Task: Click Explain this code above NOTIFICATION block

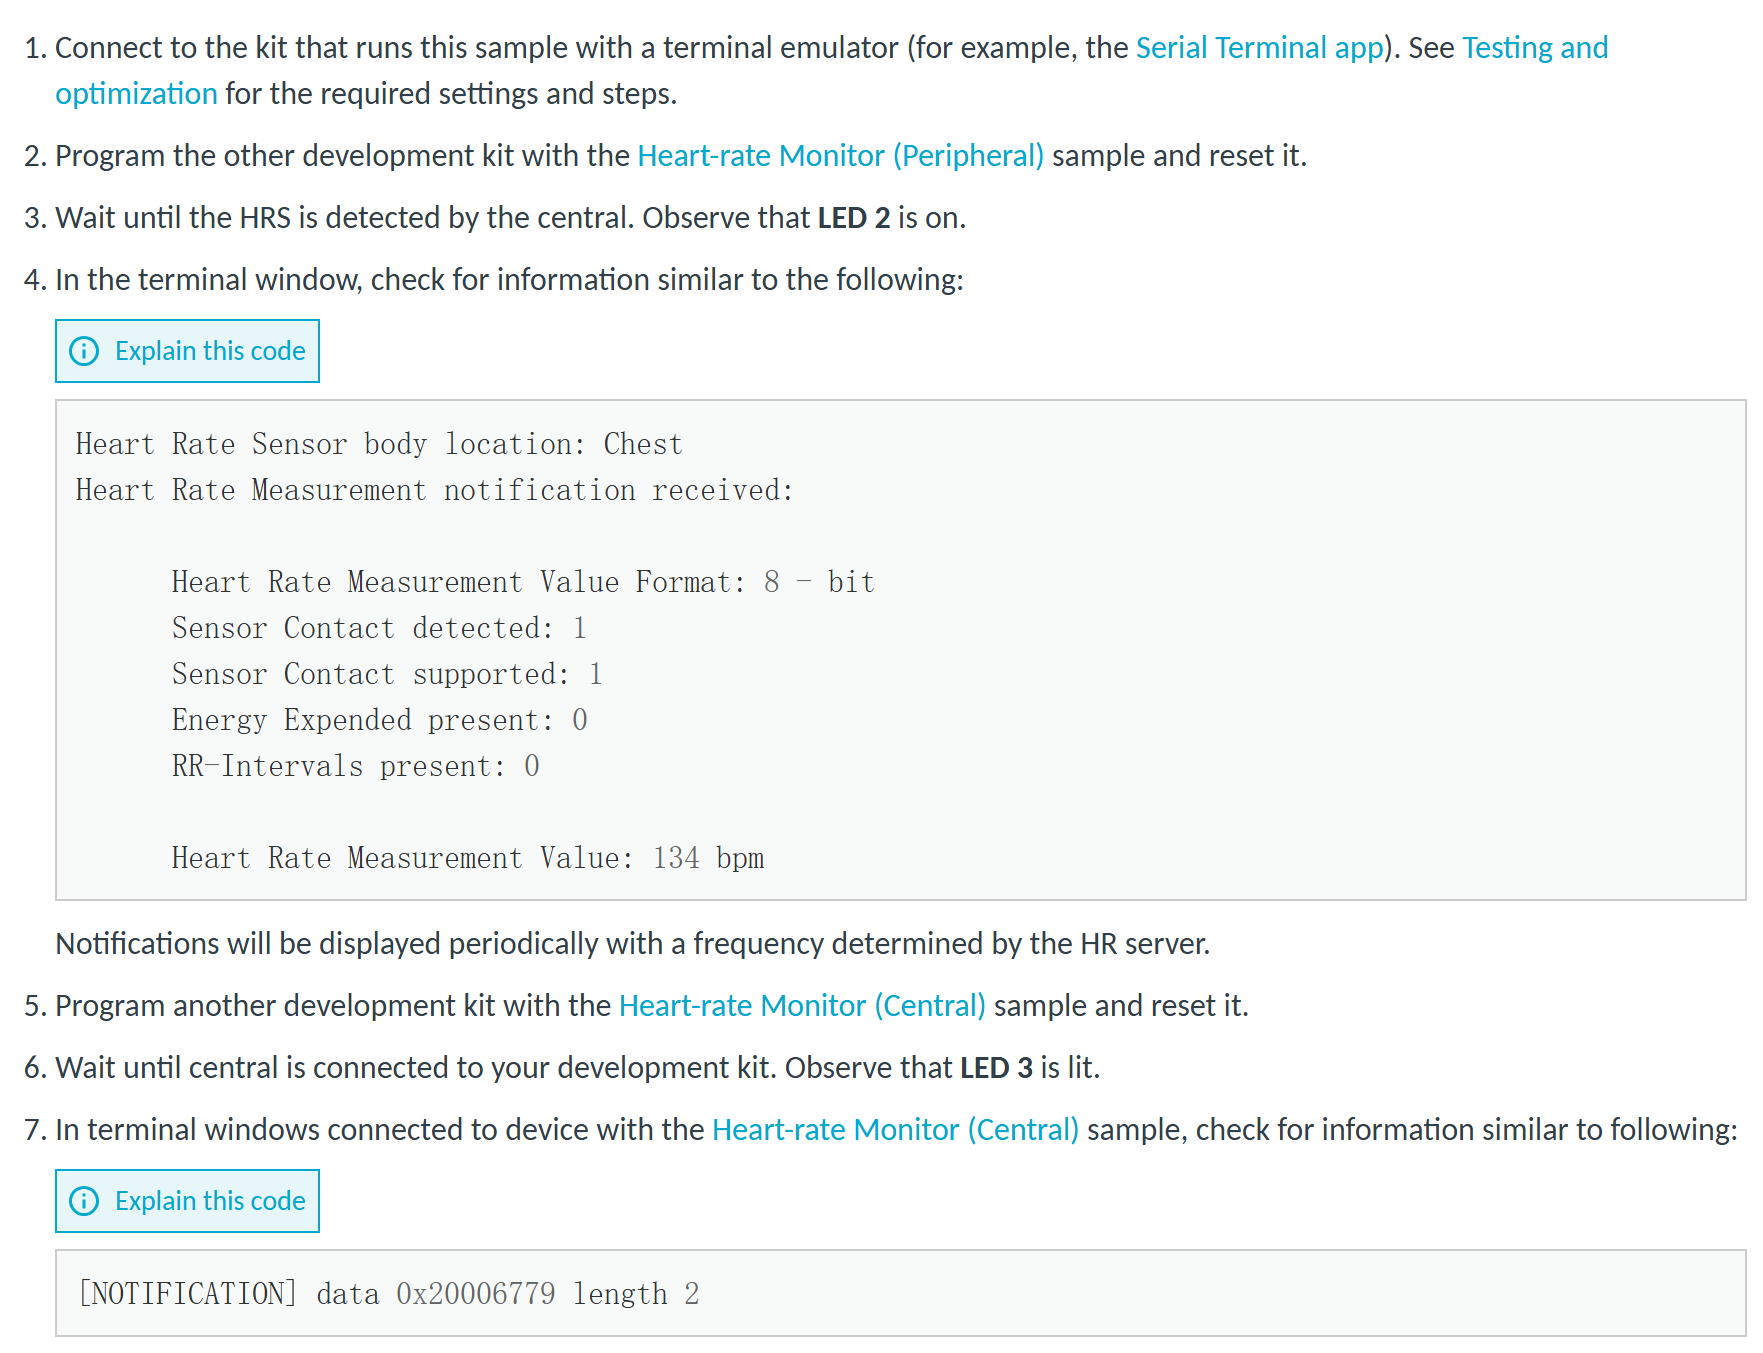Action: pyautogui.click(x=187, y=1201)
